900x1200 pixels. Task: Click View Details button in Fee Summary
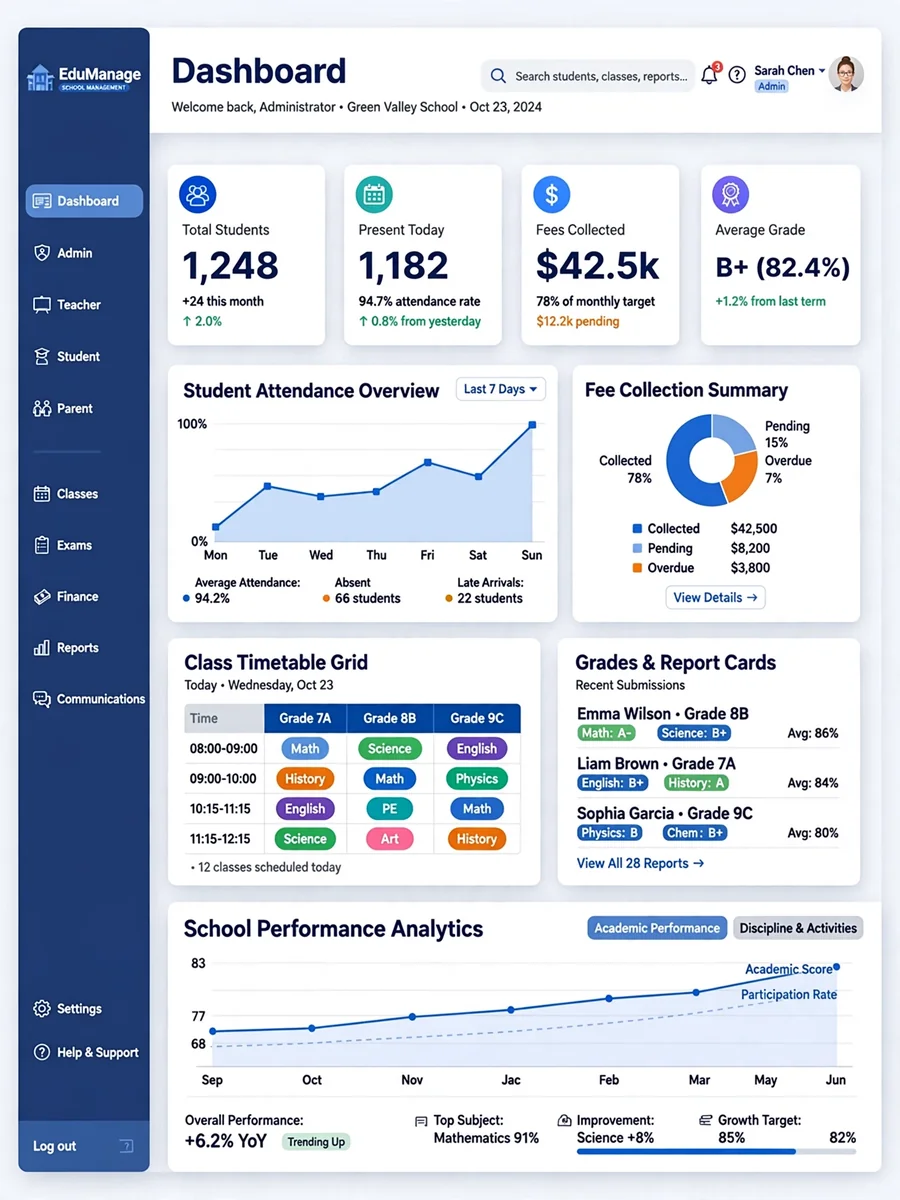[x=715, y=597]
